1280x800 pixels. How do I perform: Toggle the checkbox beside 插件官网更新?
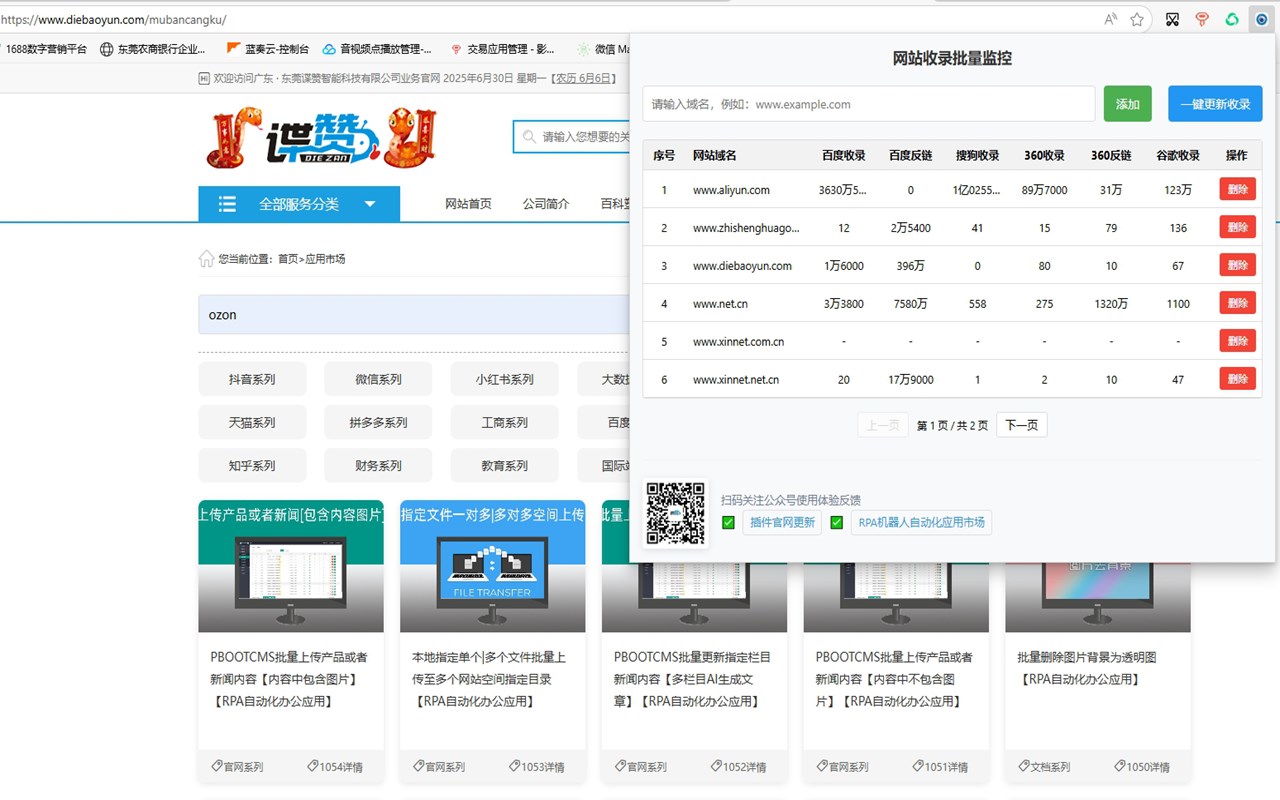[x=728, y=522]
